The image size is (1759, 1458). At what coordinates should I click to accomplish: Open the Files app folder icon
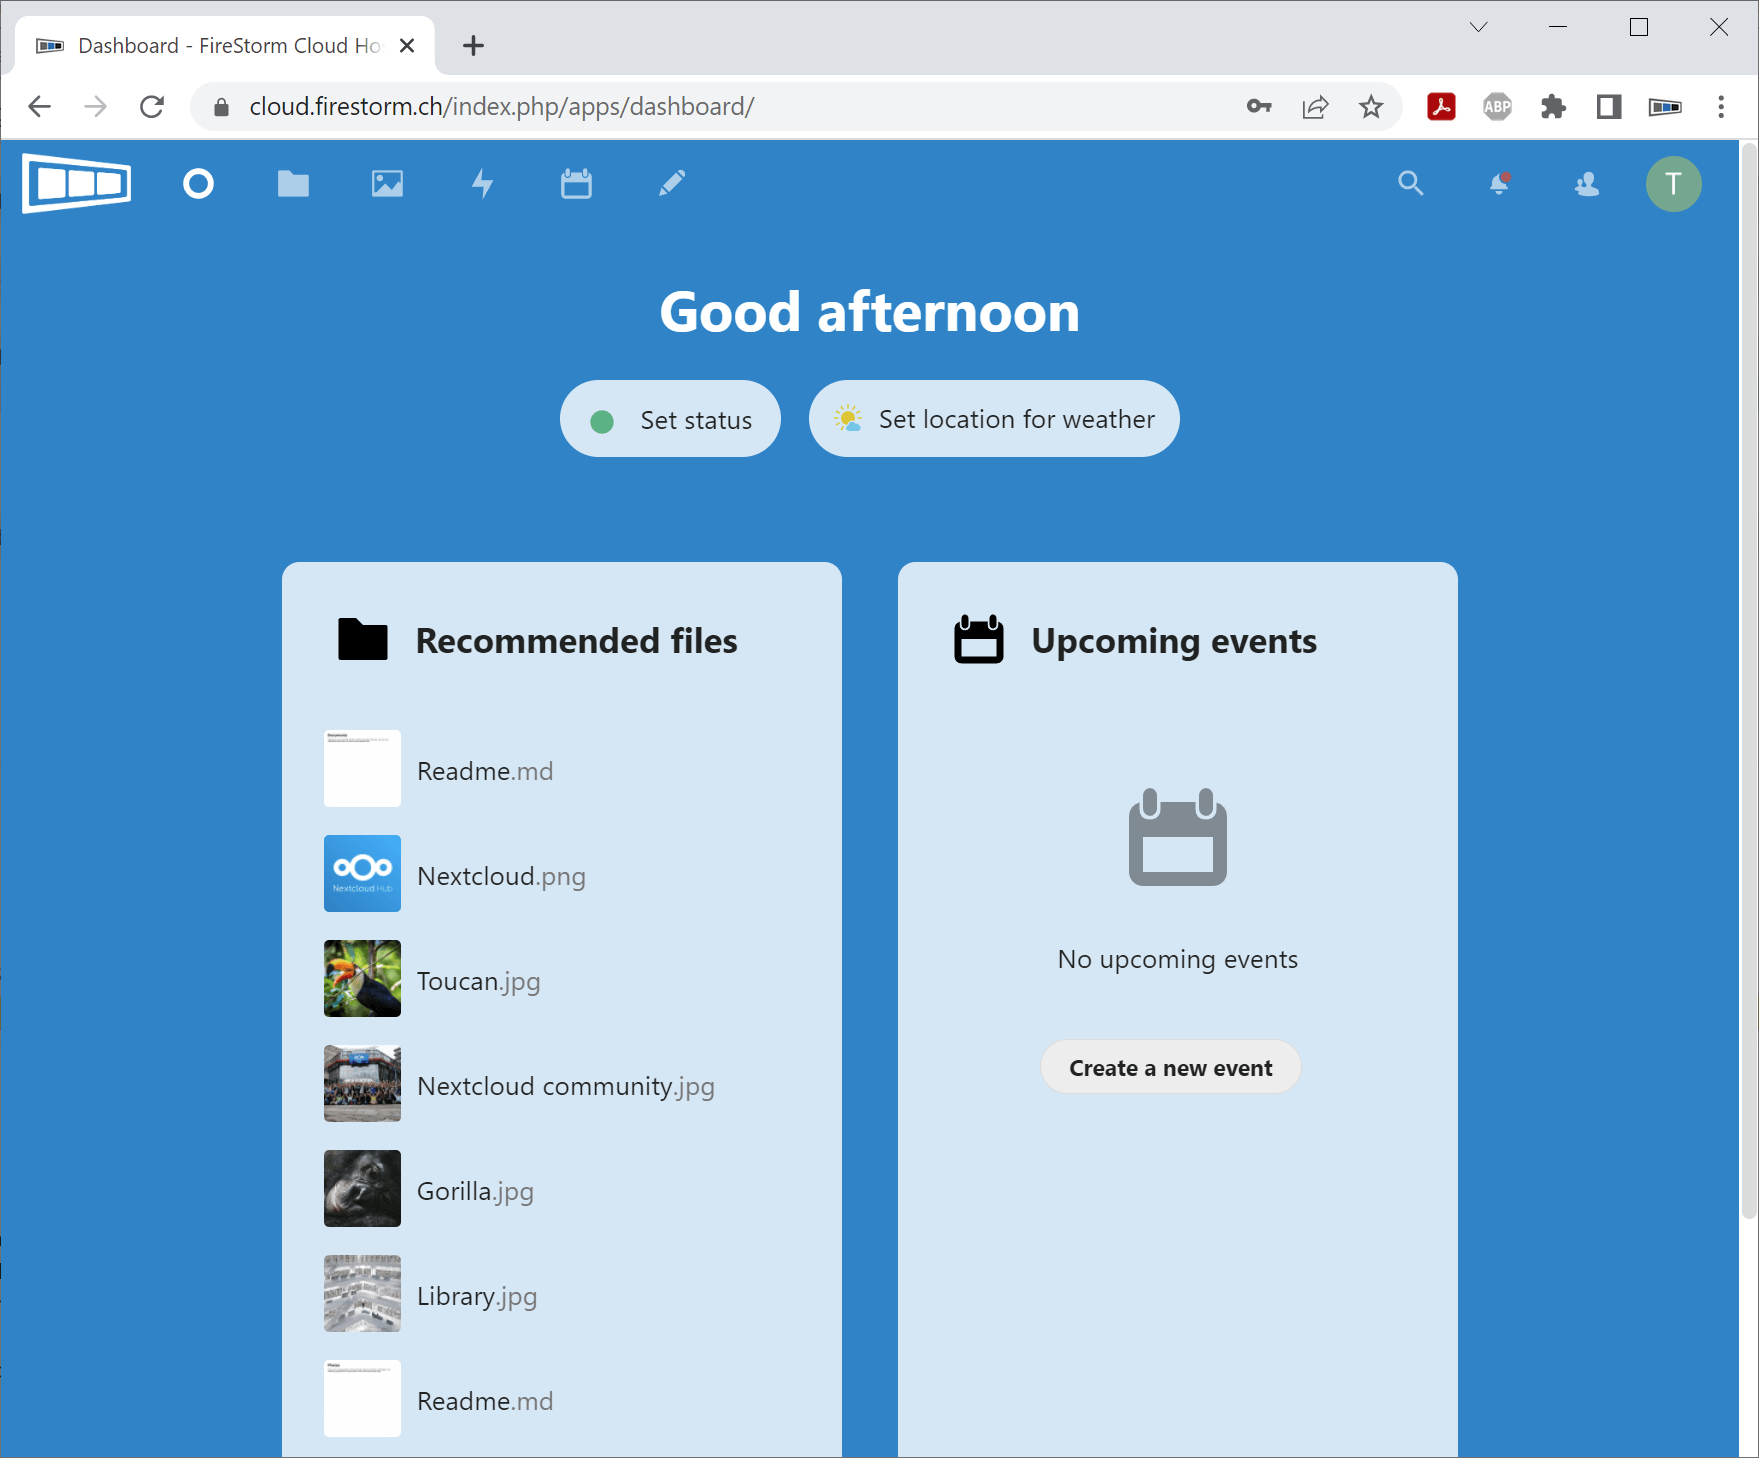pos(293,184)
